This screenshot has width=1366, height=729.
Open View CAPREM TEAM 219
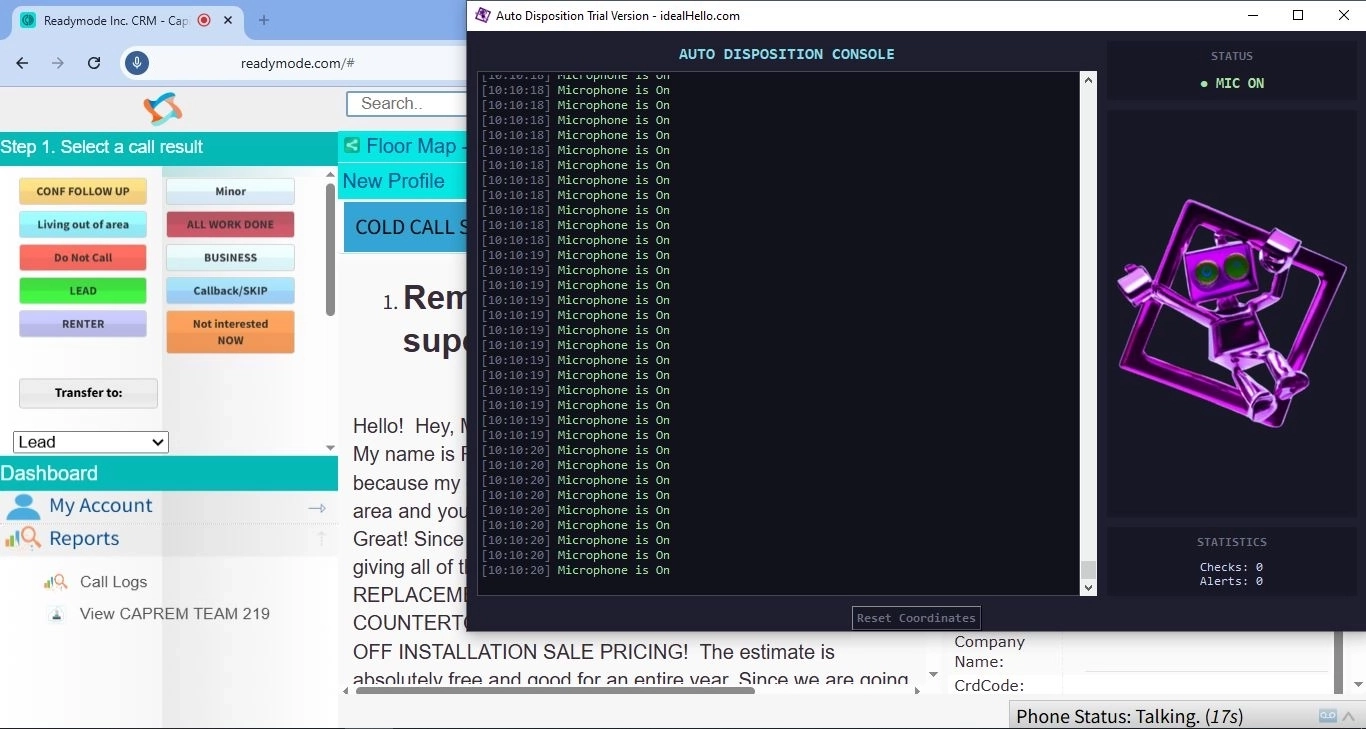click(x=174, y=614)
